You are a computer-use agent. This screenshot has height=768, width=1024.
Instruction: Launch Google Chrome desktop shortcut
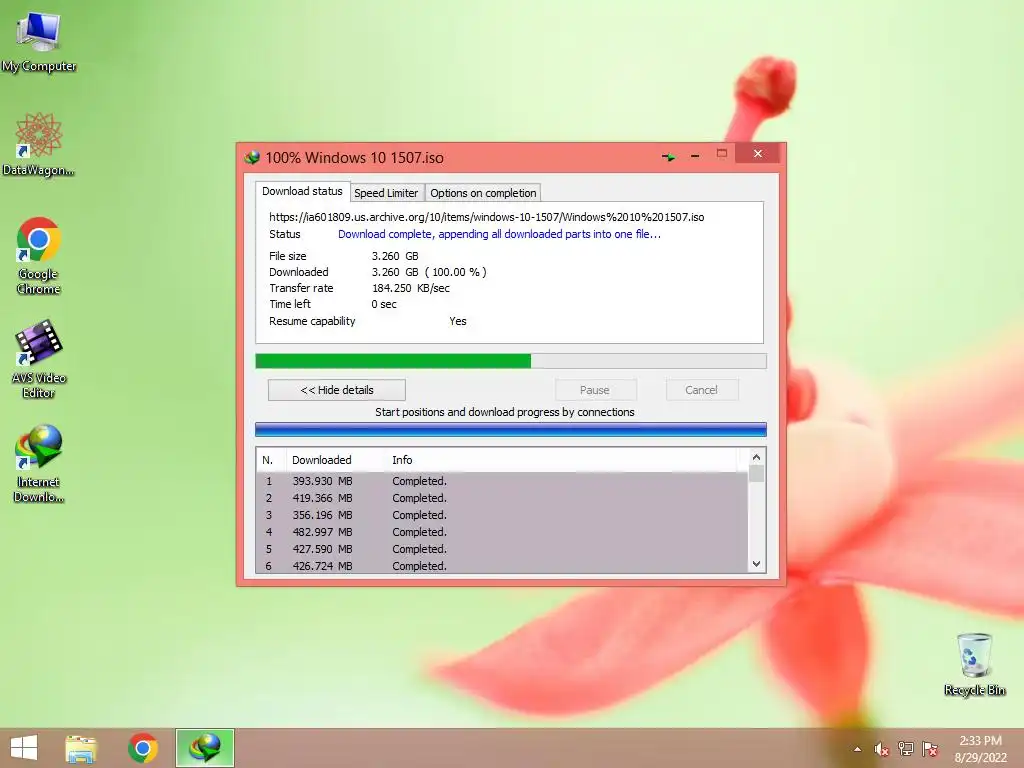point(39,256)
